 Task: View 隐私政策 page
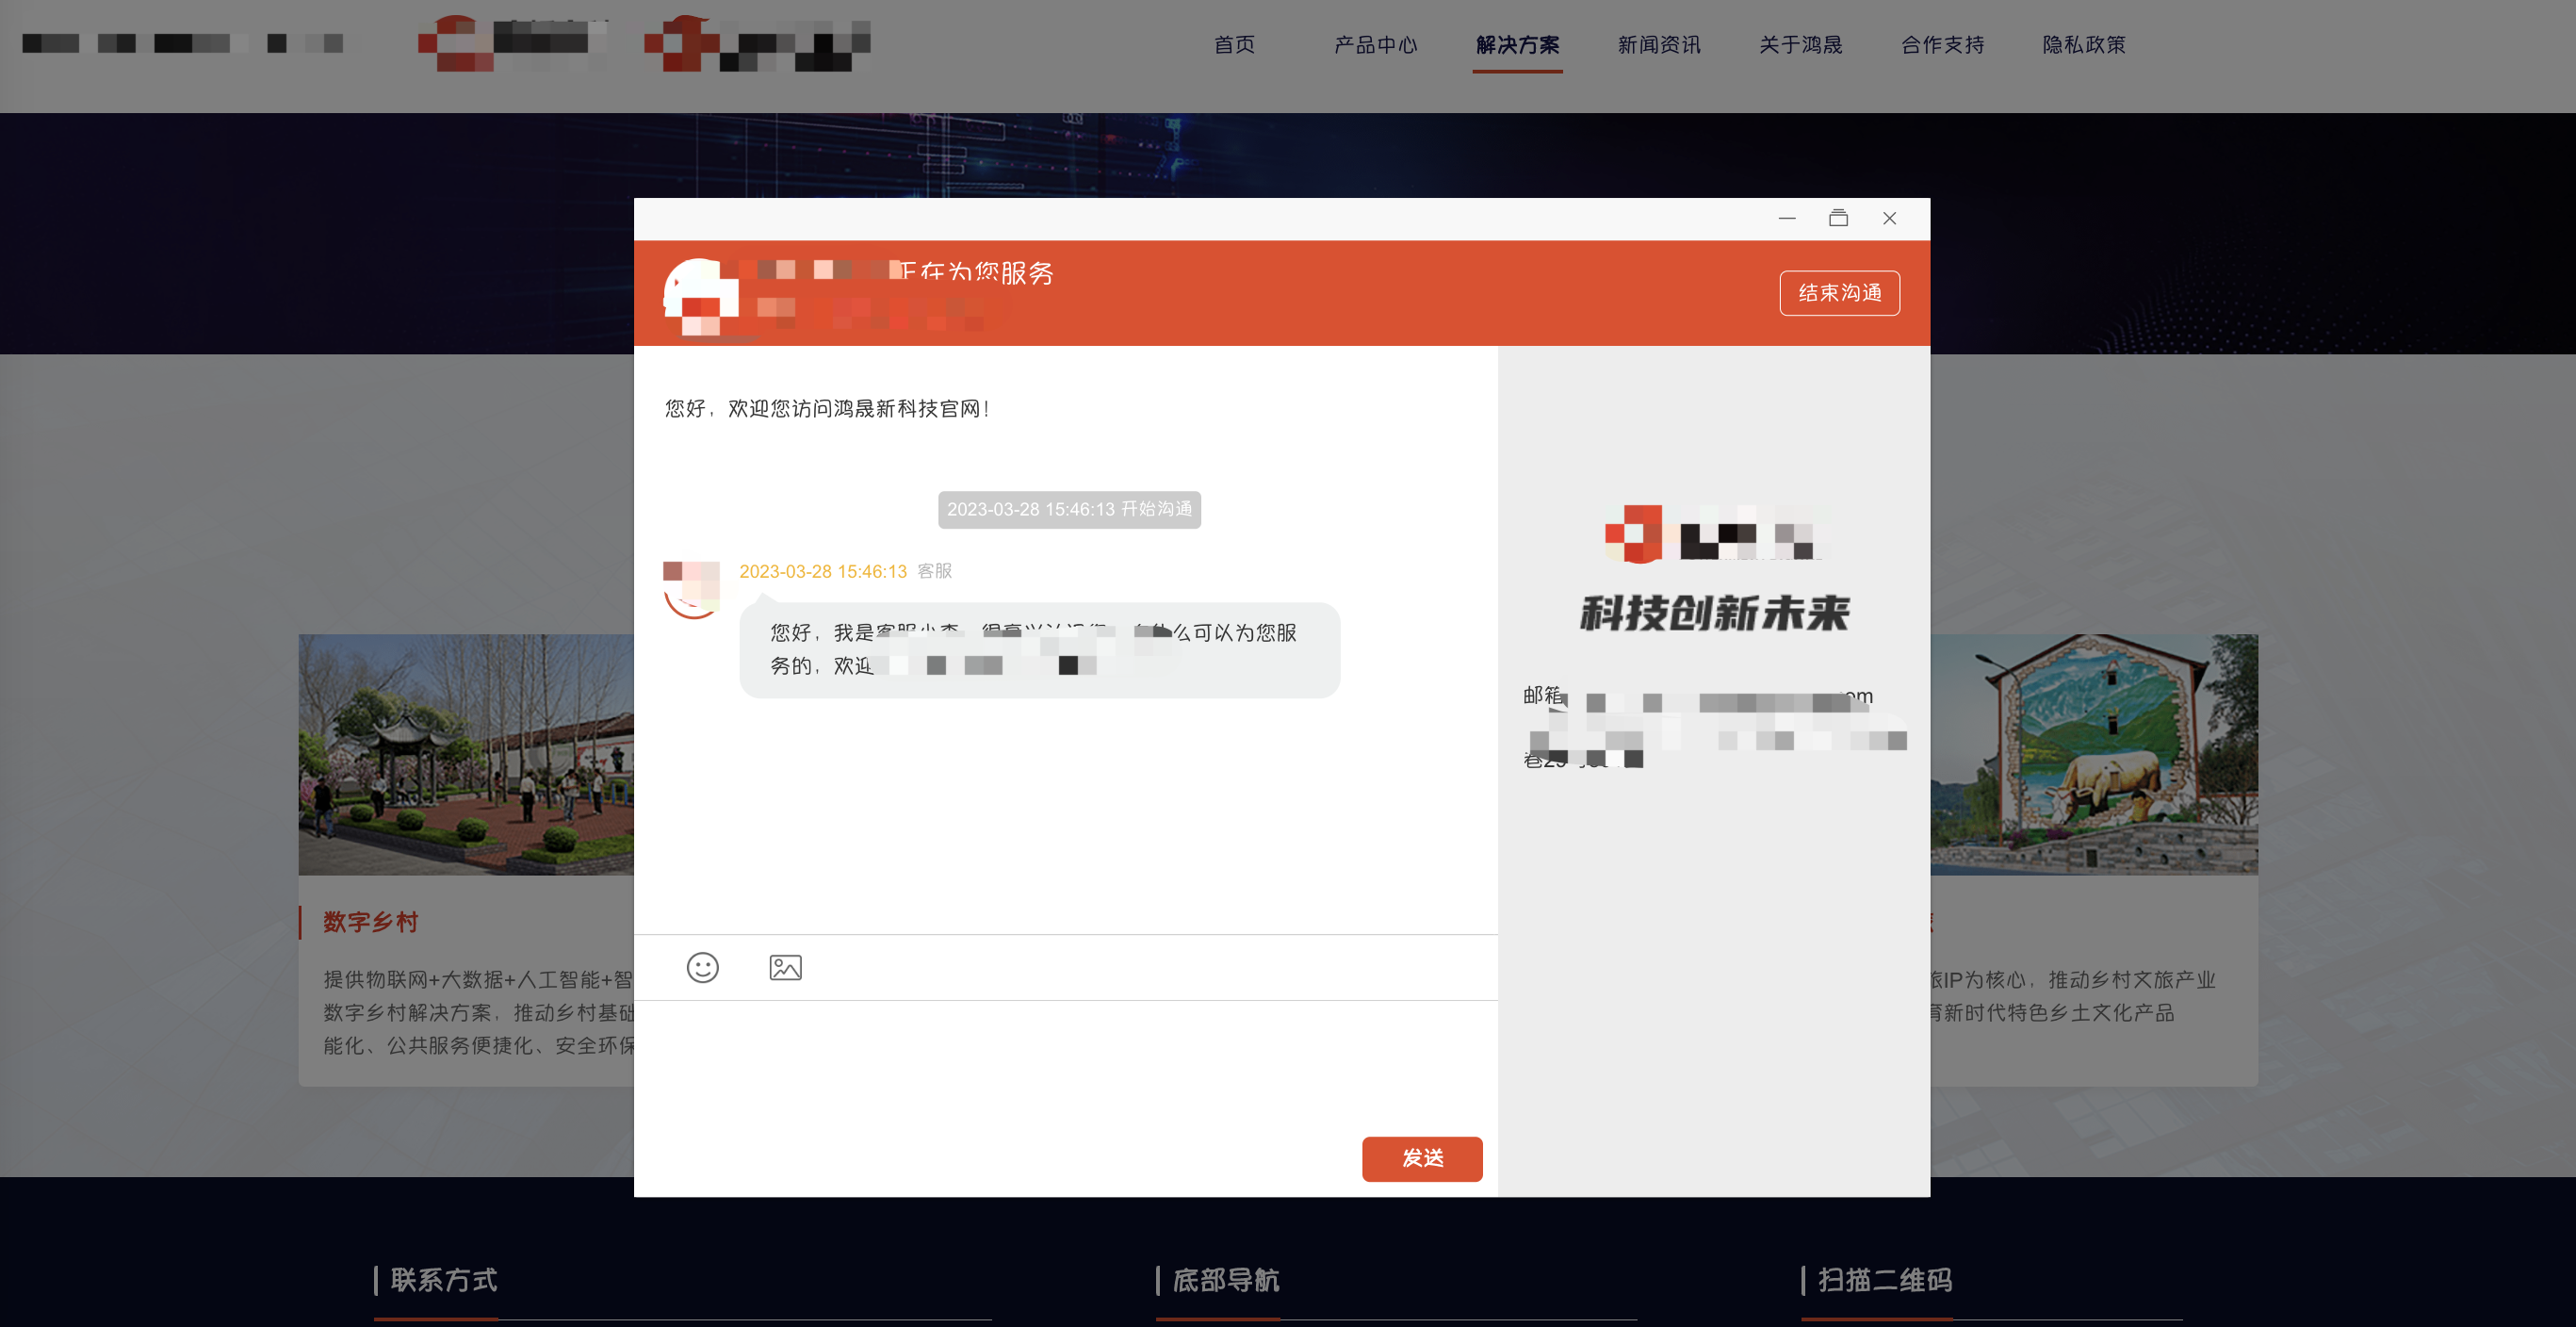tap(2084, 45)
